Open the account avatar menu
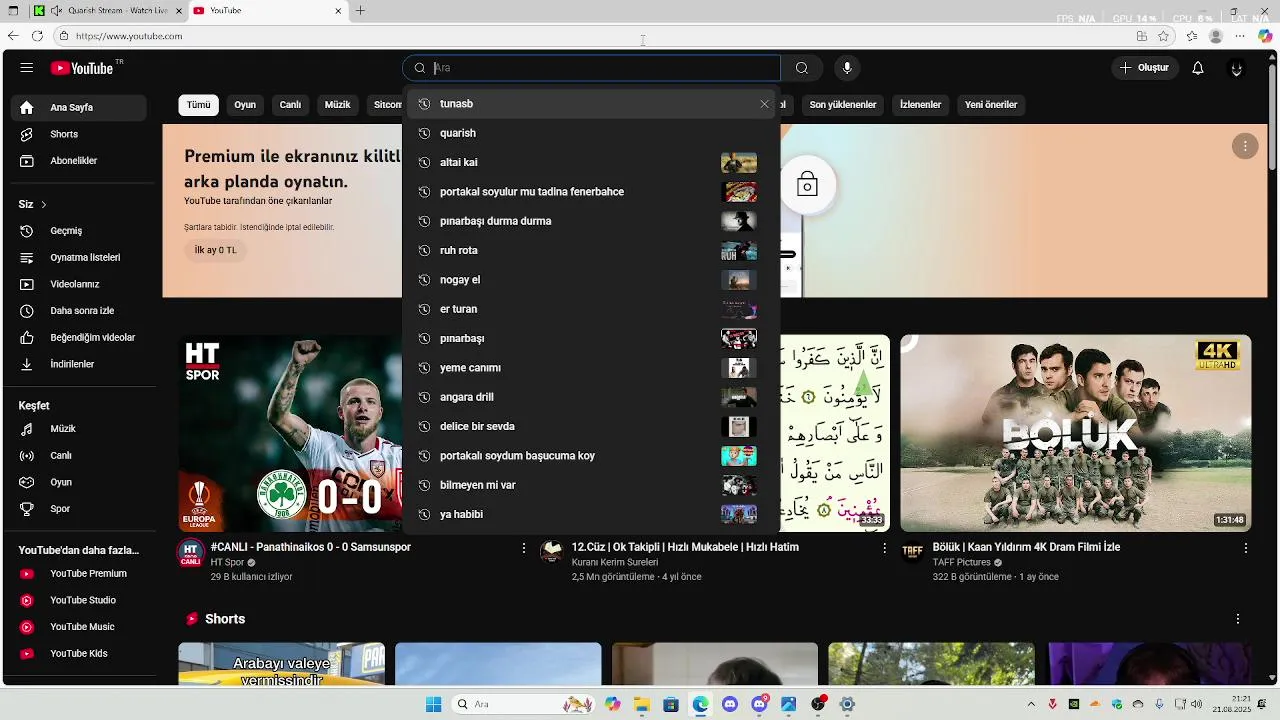Screen dimensions: 1280x720 (1237, 68)
